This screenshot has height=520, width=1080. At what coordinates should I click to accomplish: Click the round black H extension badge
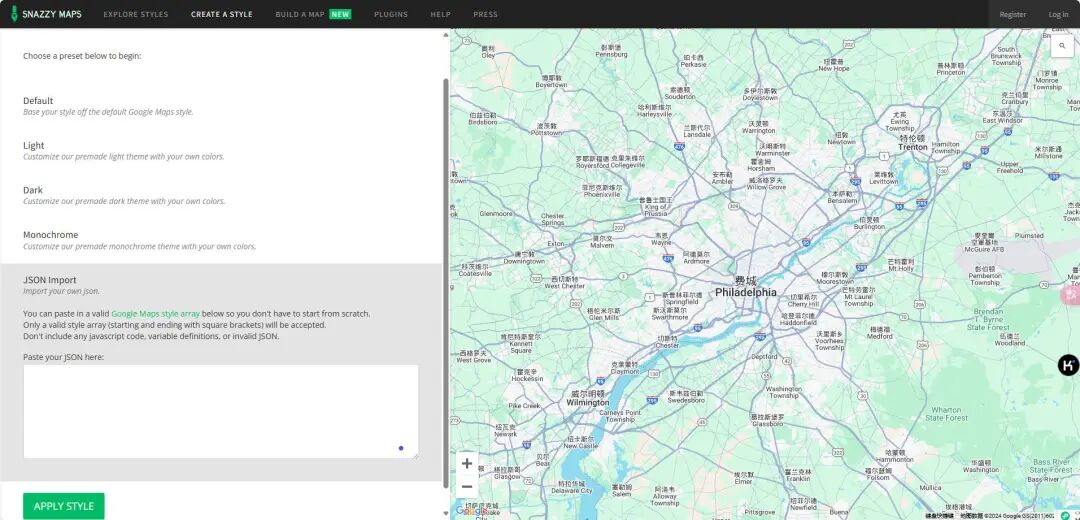1068,365
